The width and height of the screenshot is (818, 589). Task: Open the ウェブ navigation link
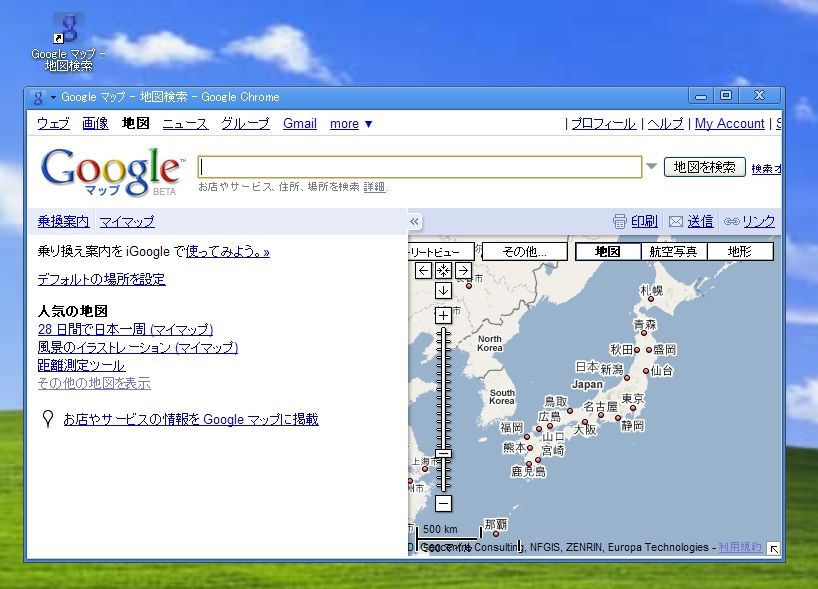click(53, 124)
